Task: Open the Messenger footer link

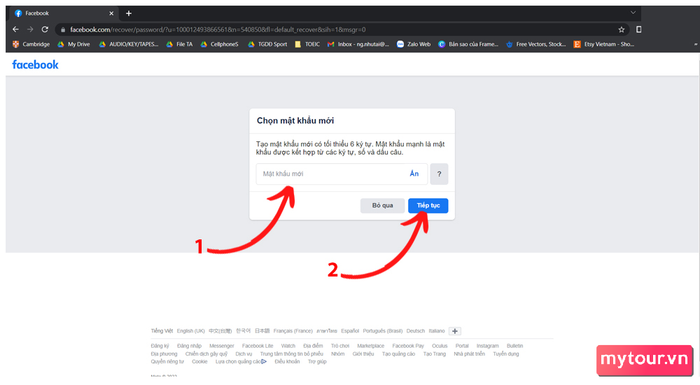Action: tap(221, 346)
